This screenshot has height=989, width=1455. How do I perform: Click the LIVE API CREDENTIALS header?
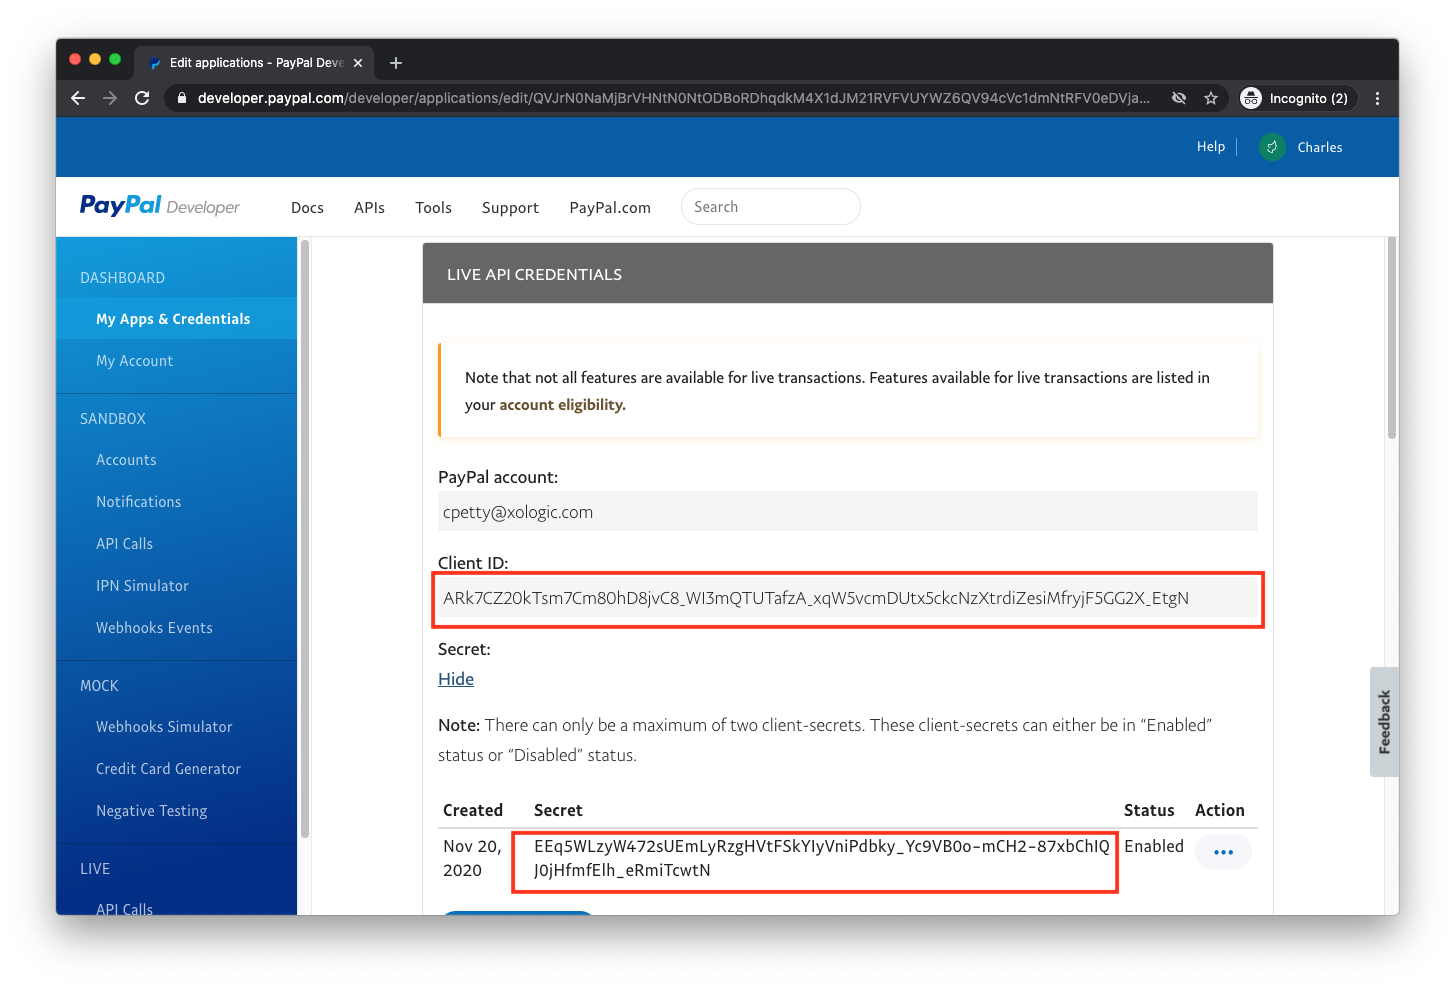pyautogui.click(x=848, y=274)
